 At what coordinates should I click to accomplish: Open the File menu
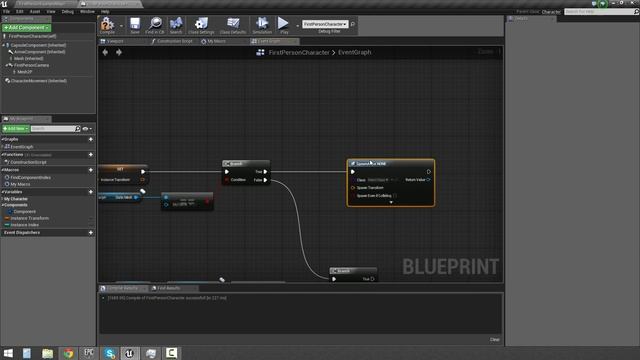7,11
